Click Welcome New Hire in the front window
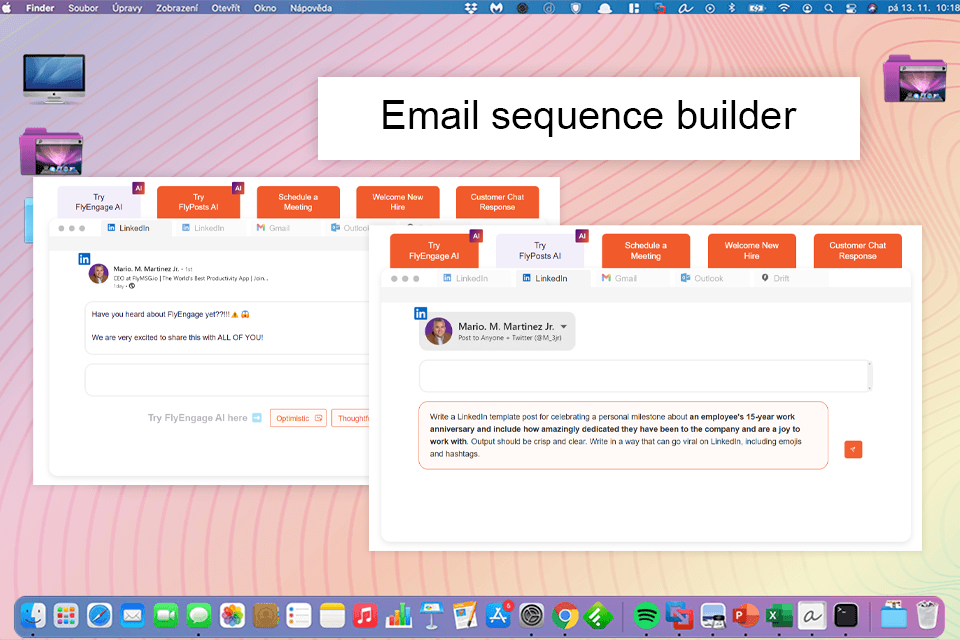The height and width of the screenshot is (640, 960). [752, 250]
